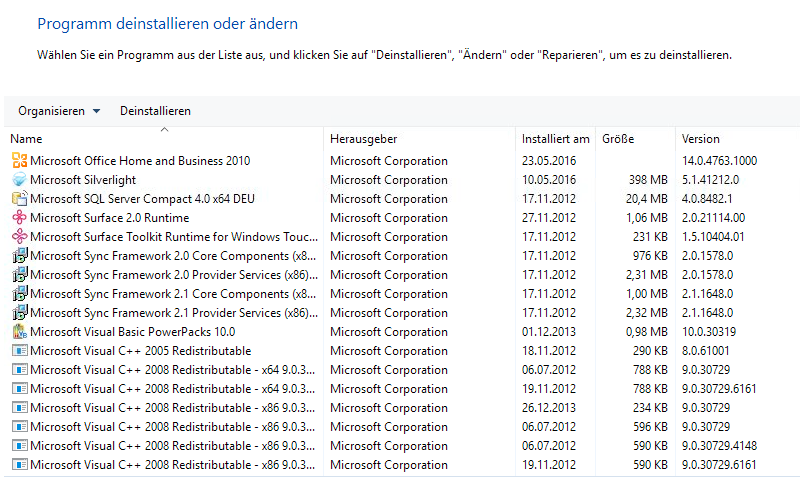Sort by the Name column header

pos(164,139)
